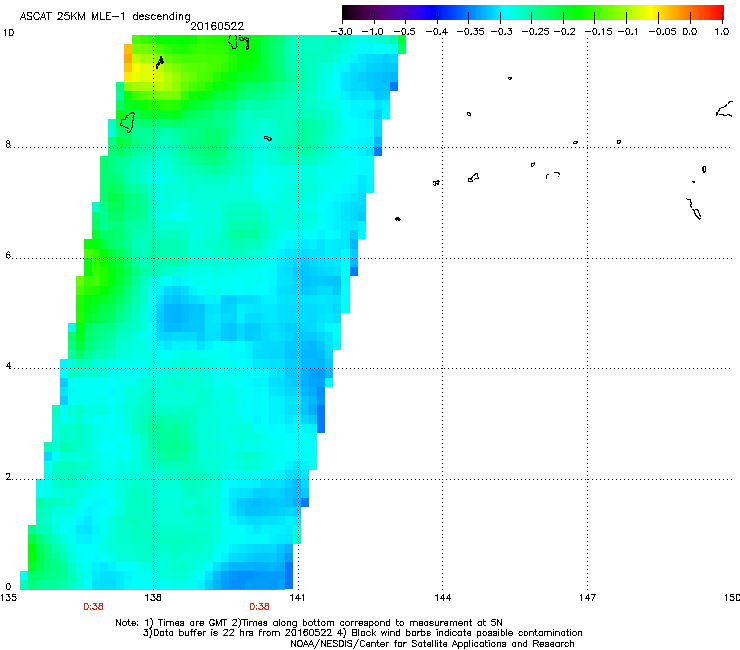The height and width of the screenshot is (650, 740).
Task: Click the latitude axis label 2
Action: pos(8,477)
